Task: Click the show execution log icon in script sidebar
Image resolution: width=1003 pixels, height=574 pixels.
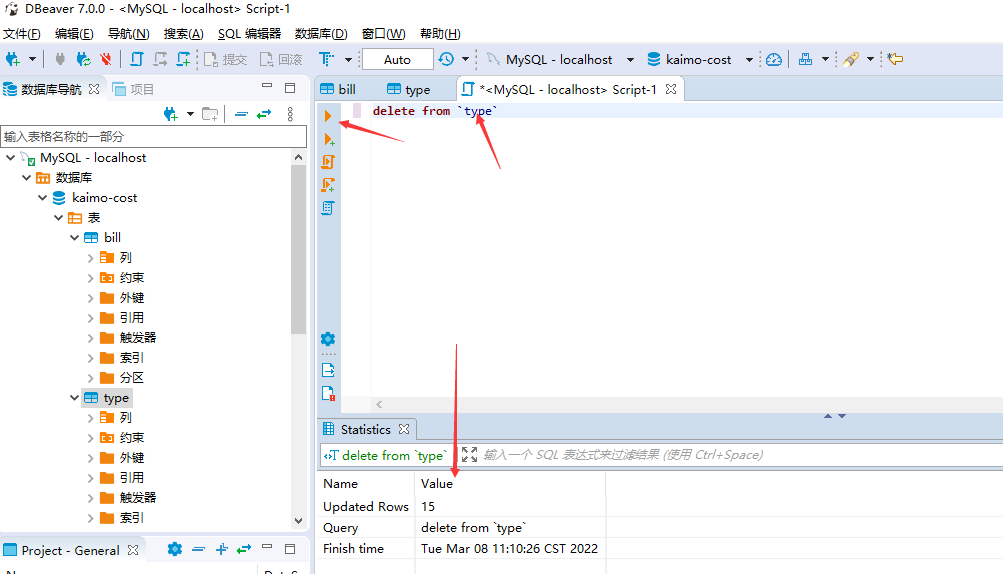Action: coord(328,394)
